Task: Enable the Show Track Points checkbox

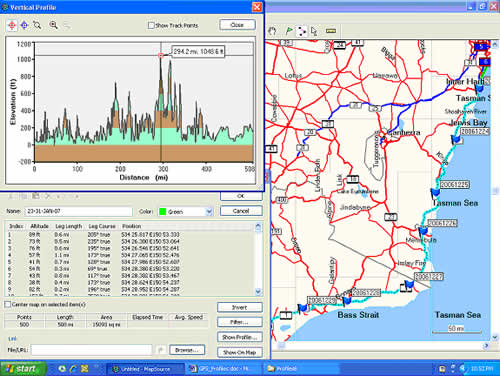Action: (151, 25)
